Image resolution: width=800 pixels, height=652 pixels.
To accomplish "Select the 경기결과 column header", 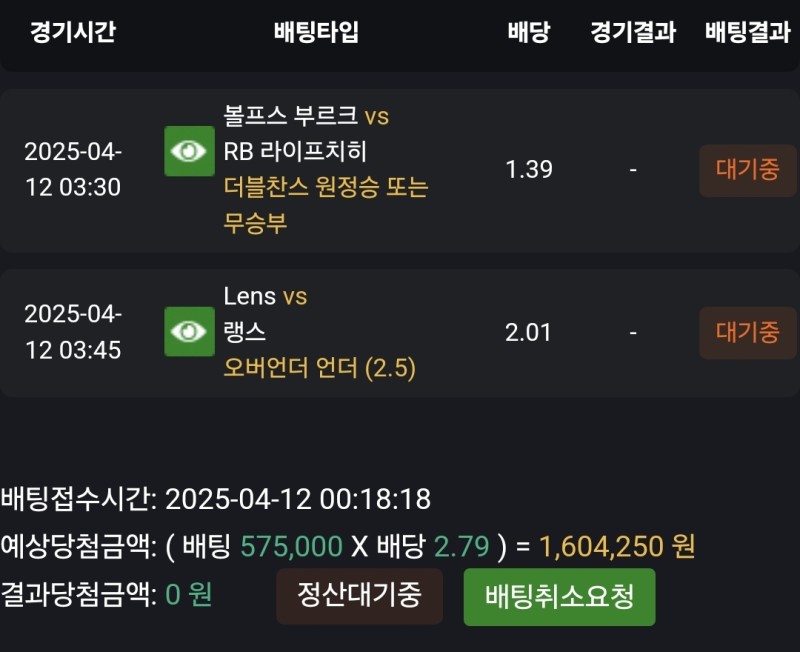I will click(633, 32).
